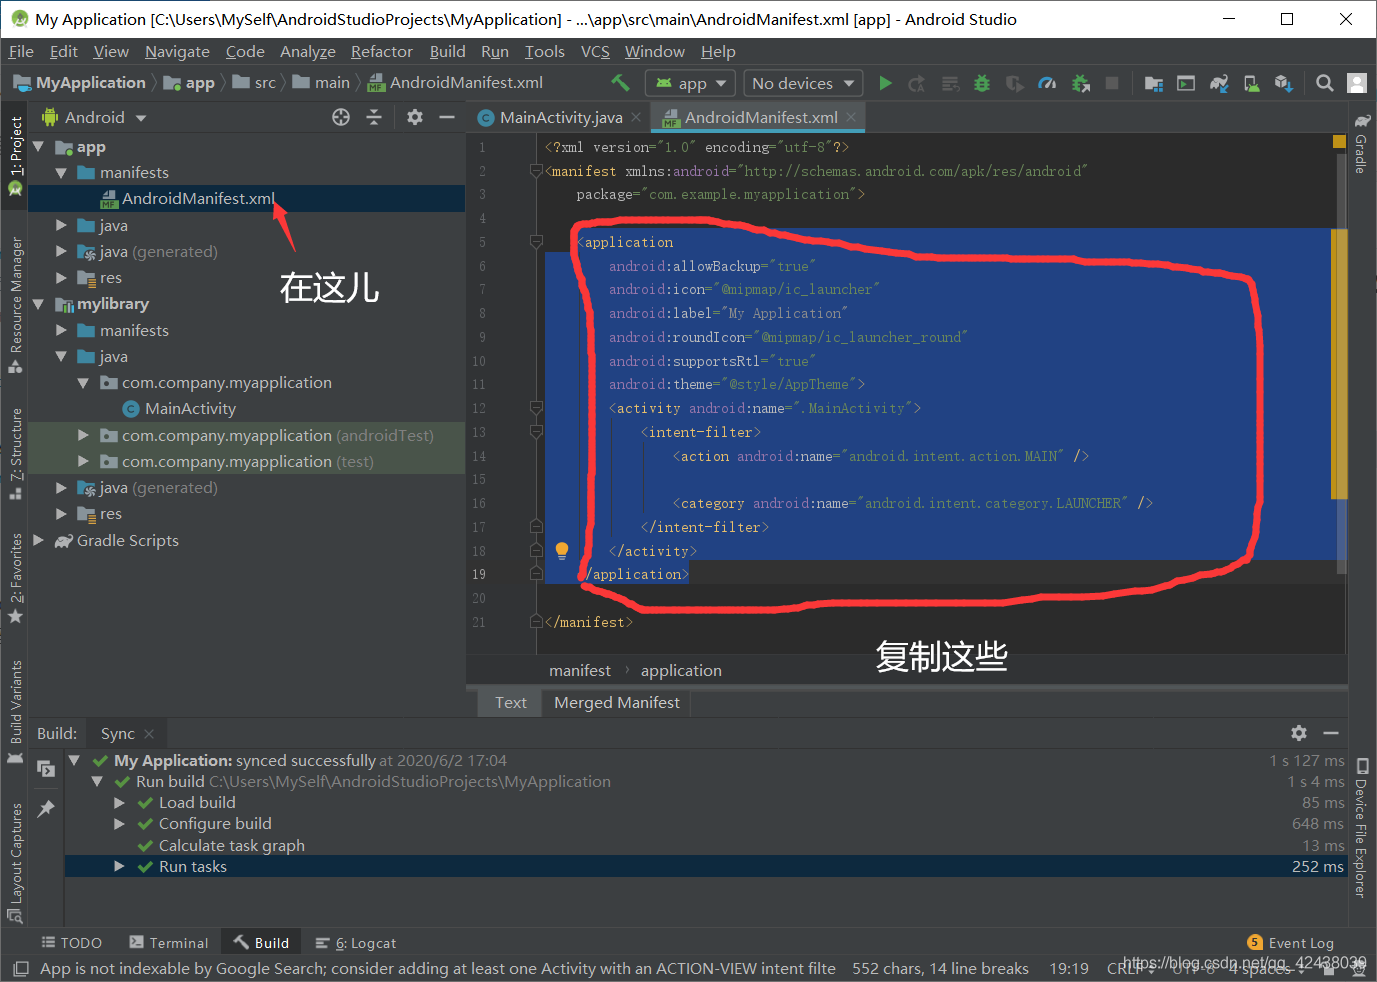Click the user account avatar icon
The width and height of the screenshot is (1377, 982).
click(x=1357, y=83)
